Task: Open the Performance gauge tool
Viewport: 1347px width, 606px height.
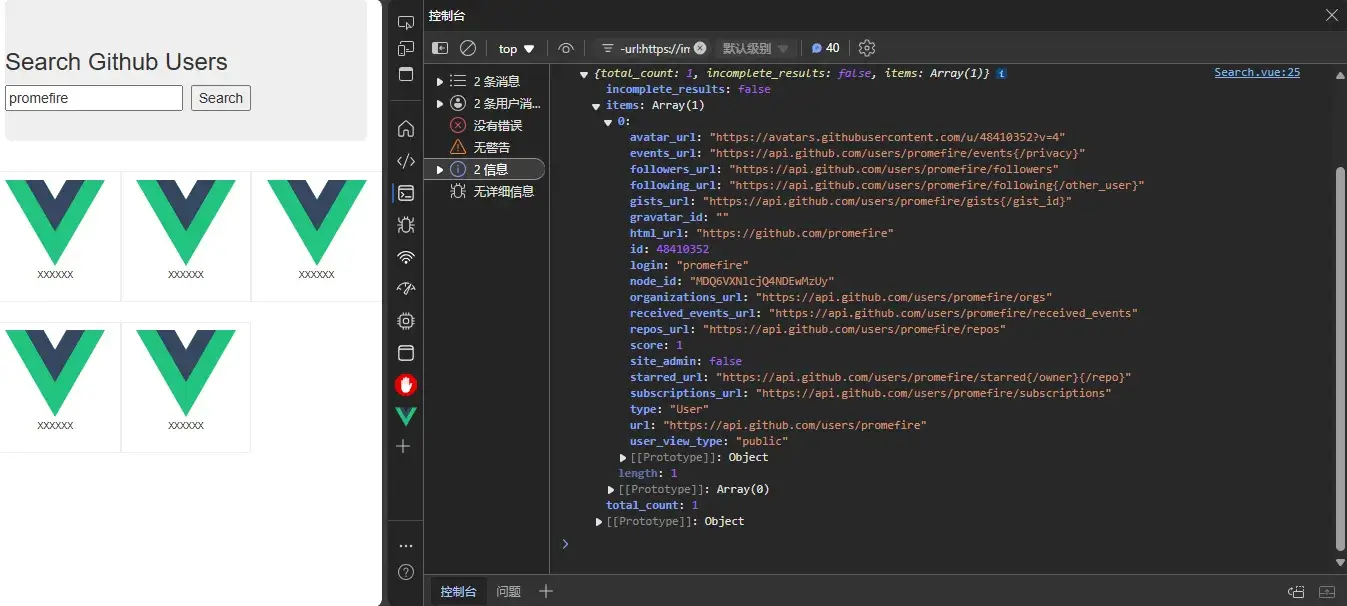Action: point(405,289)
